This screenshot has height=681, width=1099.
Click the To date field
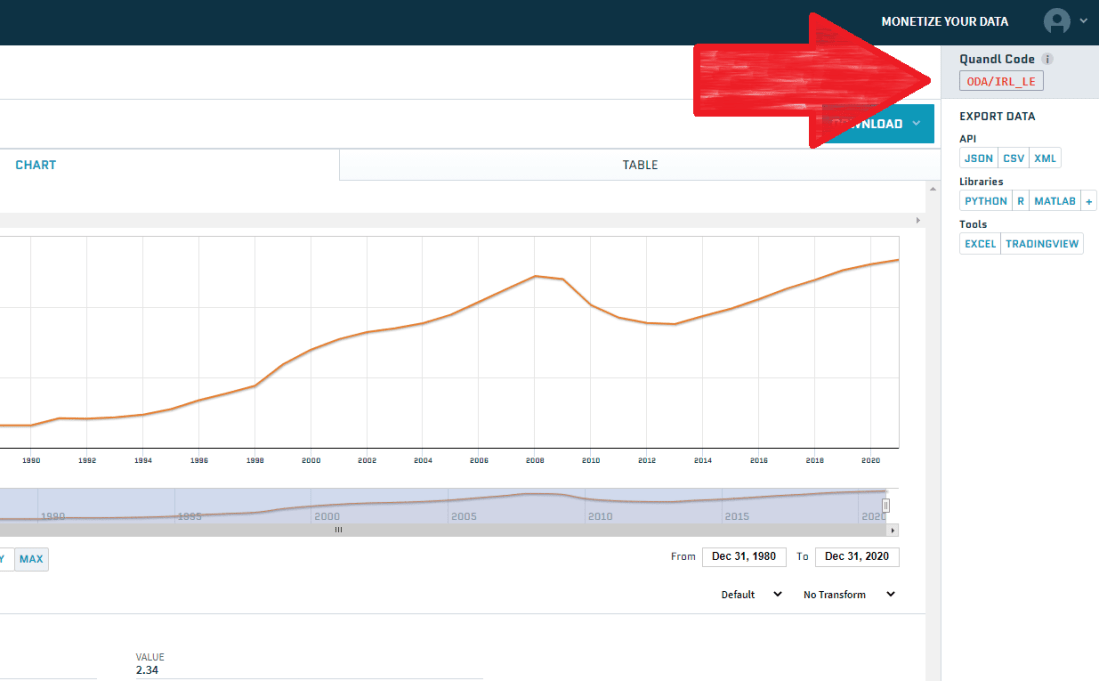856,557
